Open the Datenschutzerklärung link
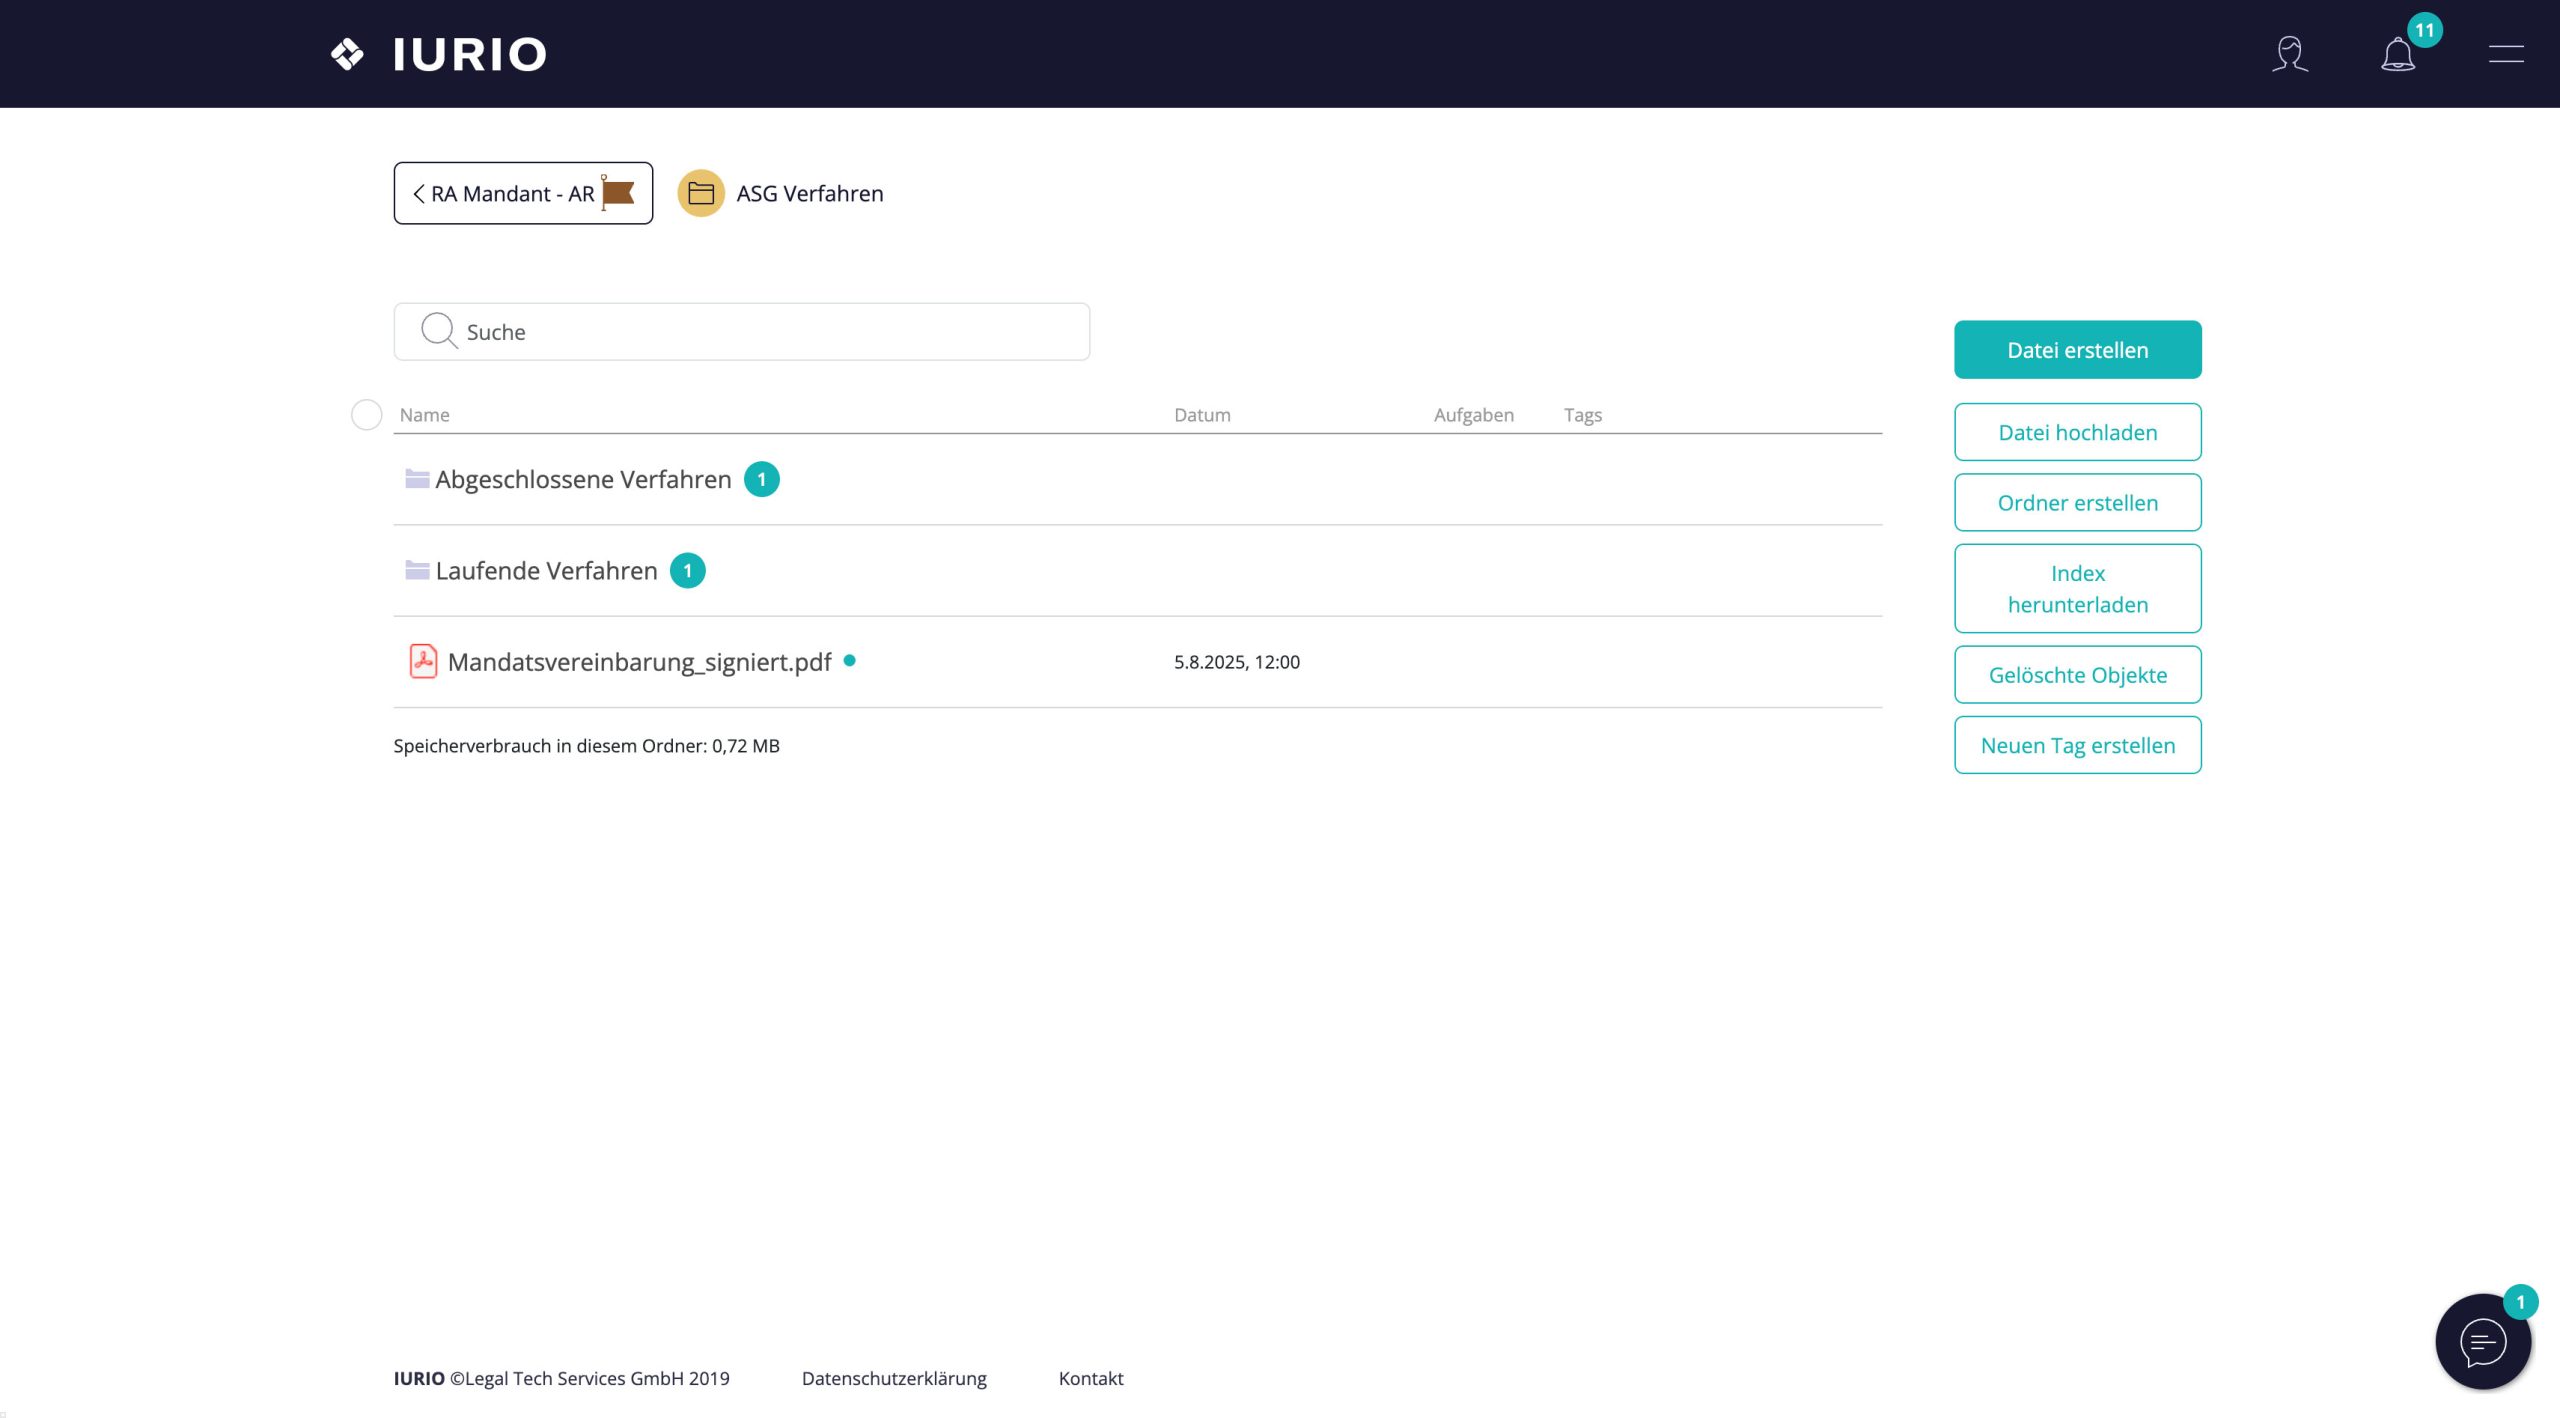 coord(894,1378)
